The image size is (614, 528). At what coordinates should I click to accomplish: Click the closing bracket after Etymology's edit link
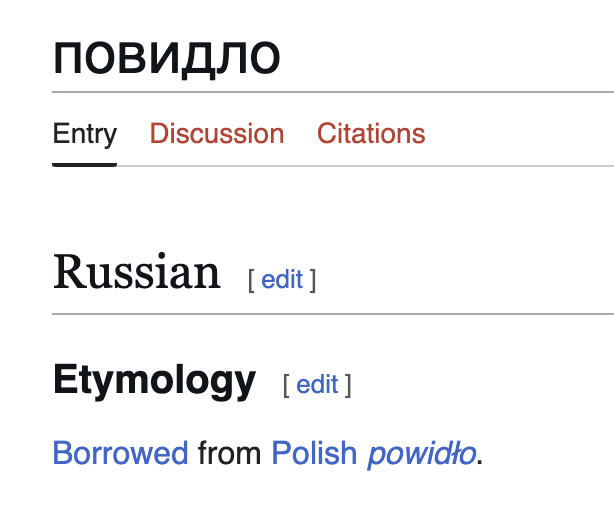[348, 384]
